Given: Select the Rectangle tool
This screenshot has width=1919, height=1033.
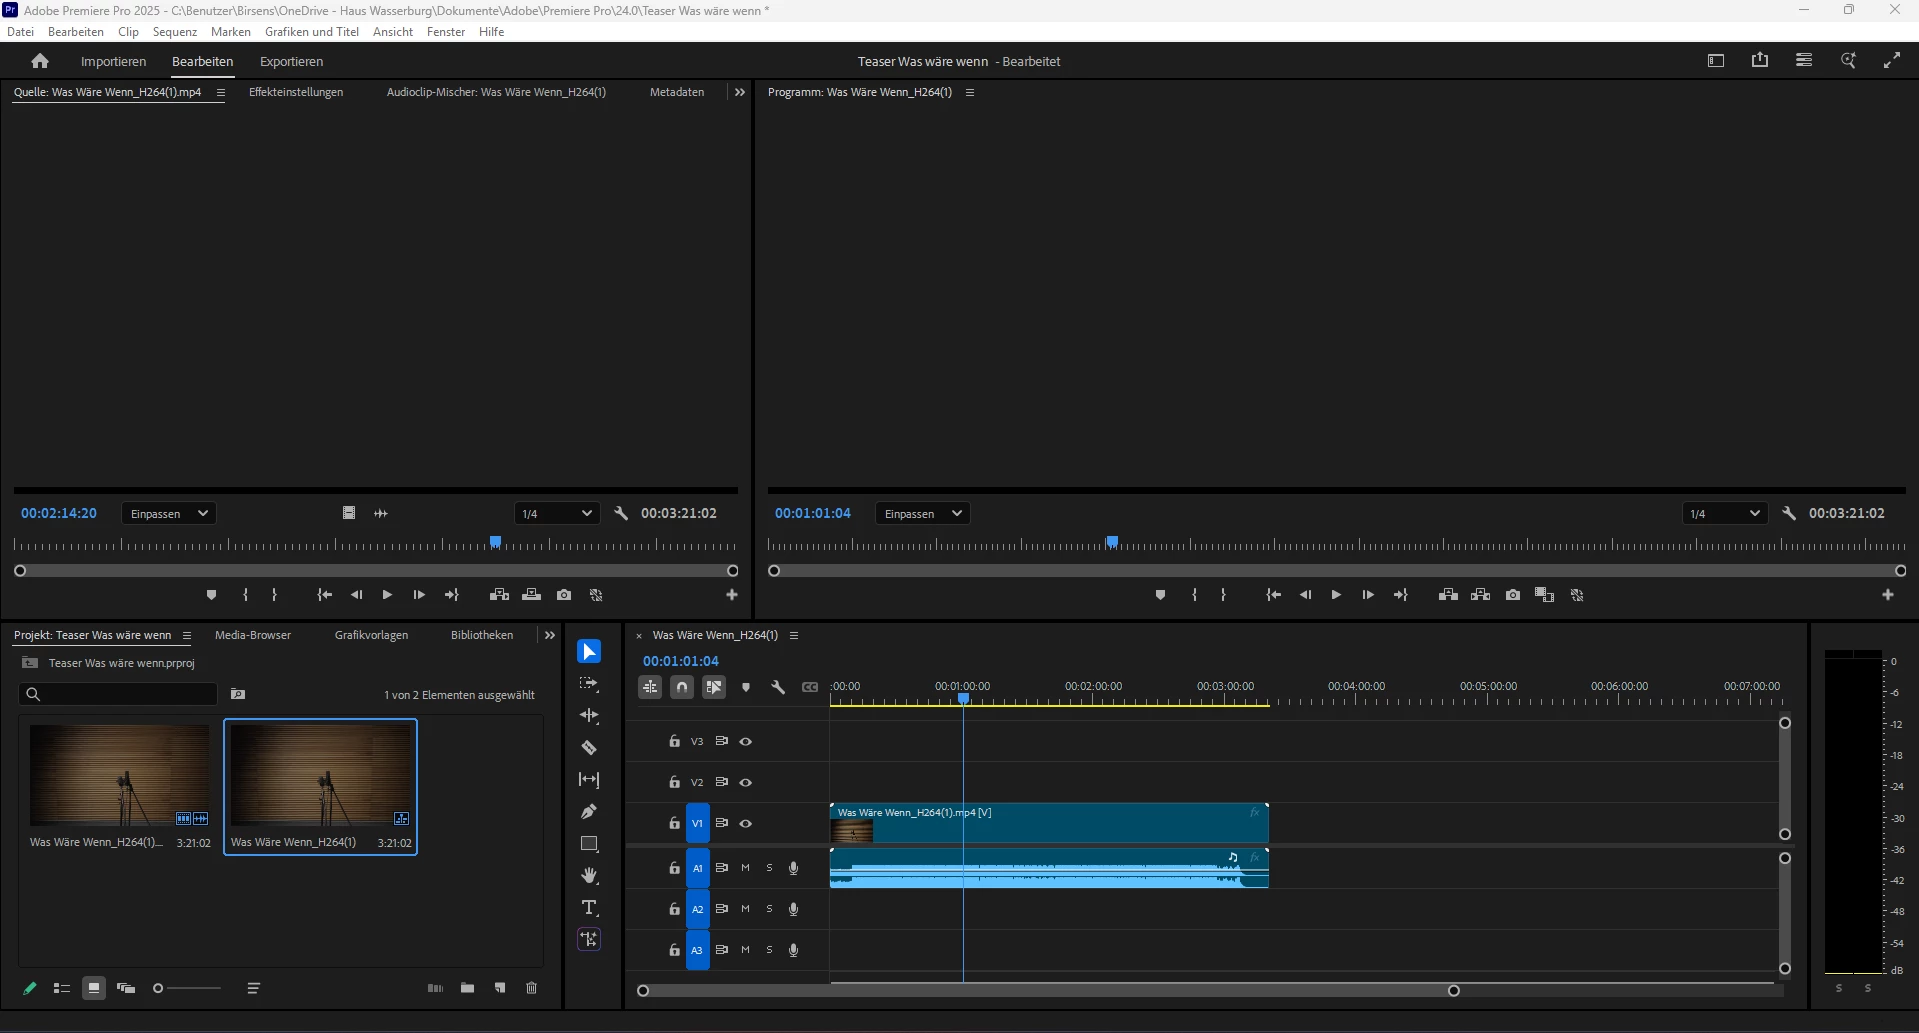Looking at the screenshot, I should 589,844.
